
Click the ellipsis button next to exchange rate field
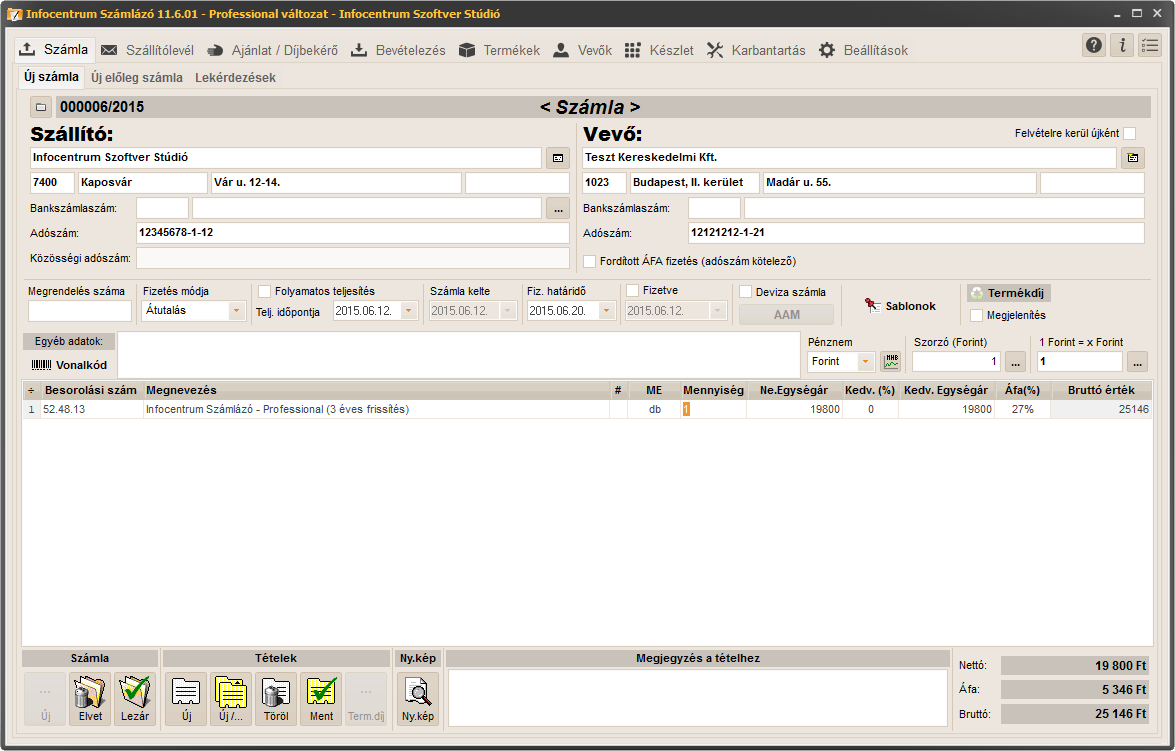point(1137,361)
